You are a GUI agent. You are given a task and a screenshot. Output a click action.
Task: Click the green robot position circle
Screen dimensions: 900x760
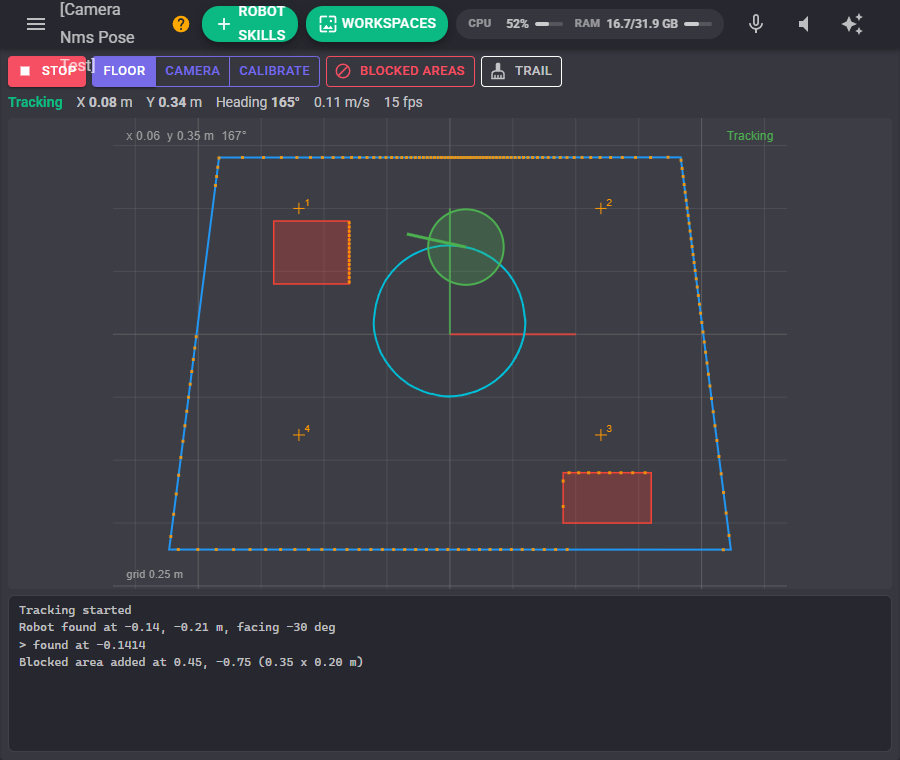click(x=466, y=247)
